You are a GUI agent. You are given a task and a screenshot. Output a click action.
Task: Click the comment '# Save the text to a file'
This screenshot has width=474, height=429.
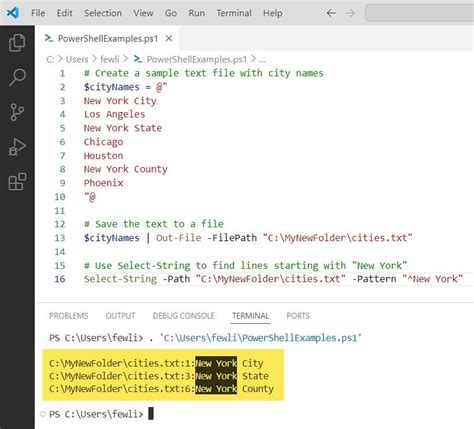[x=154, y=224]
